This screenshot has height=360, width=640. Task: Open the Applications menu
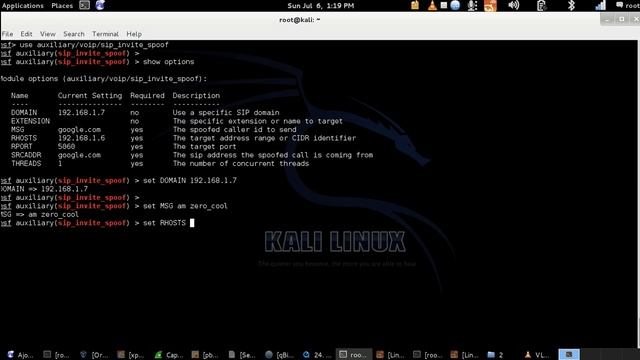pyautogui.click(x=23, y=6)
